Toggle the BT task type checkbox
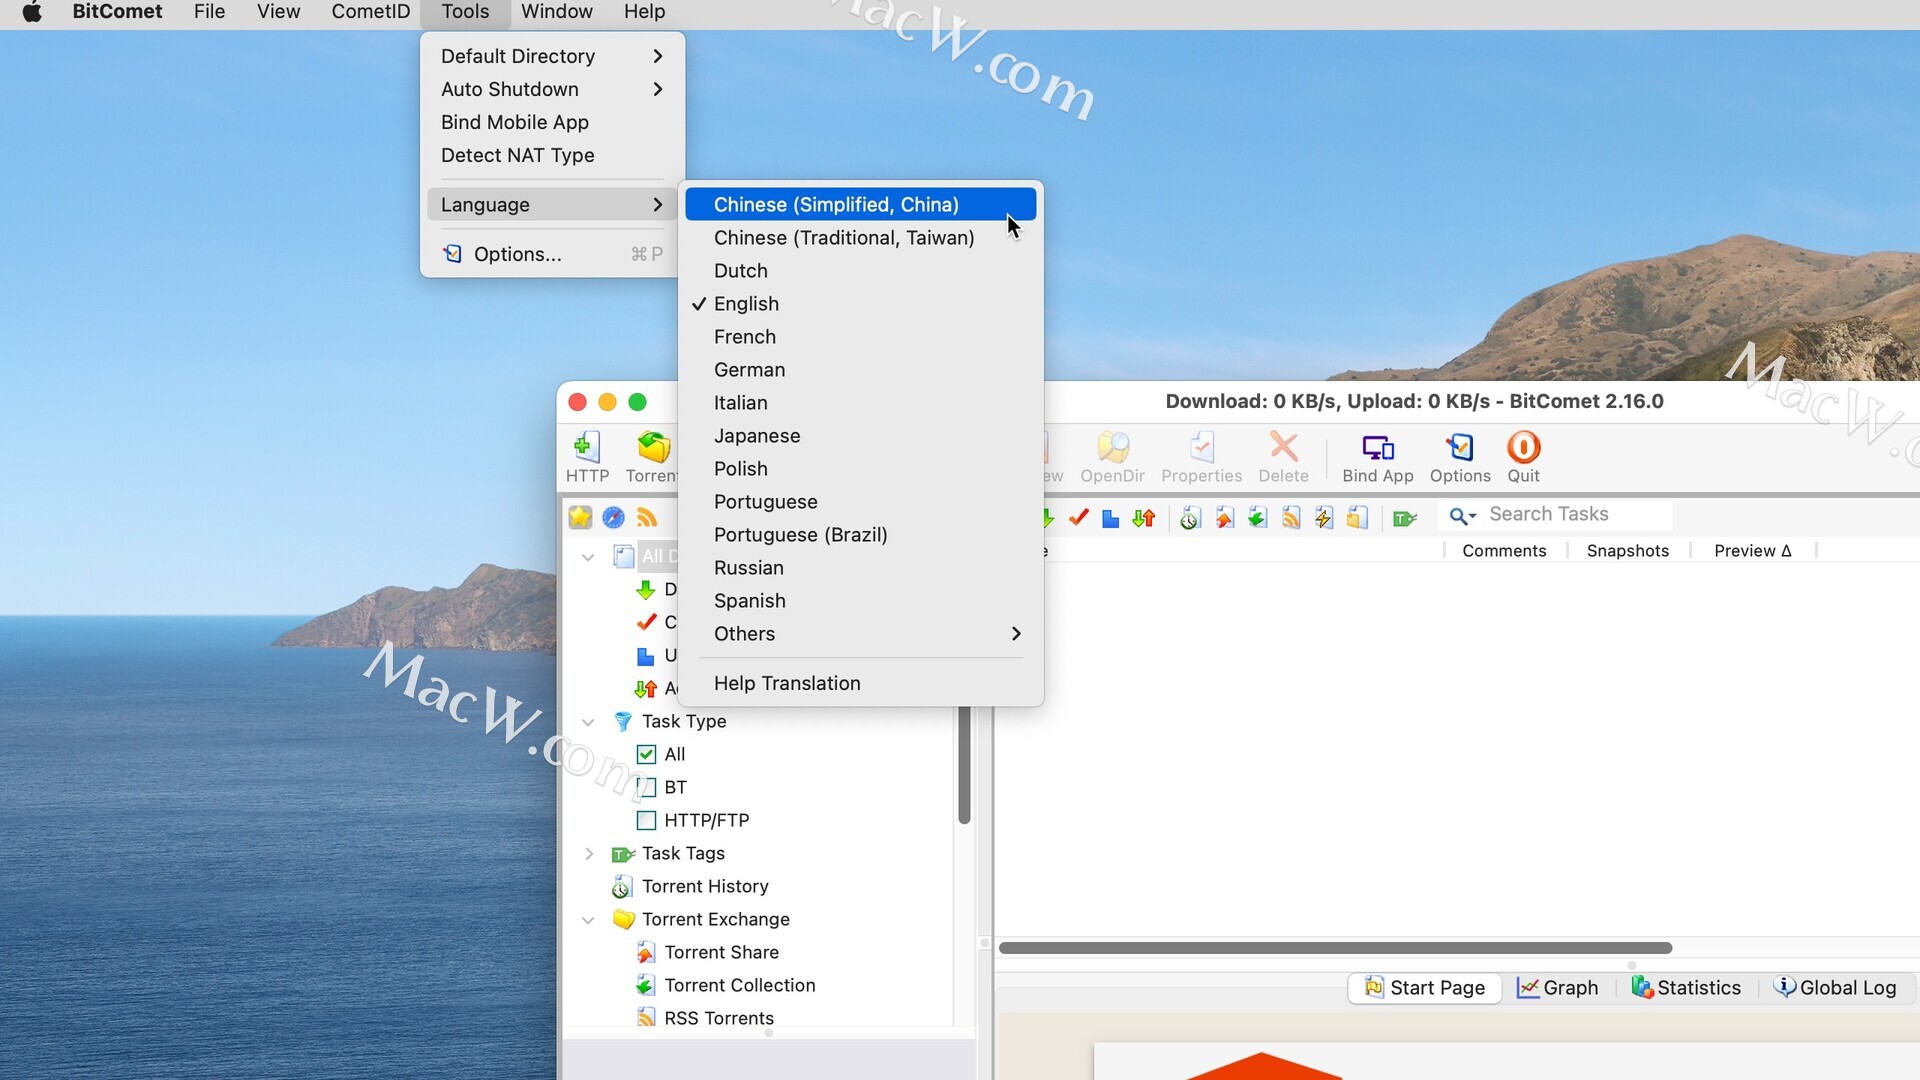1920x1080 pixels. coord(646,788)
